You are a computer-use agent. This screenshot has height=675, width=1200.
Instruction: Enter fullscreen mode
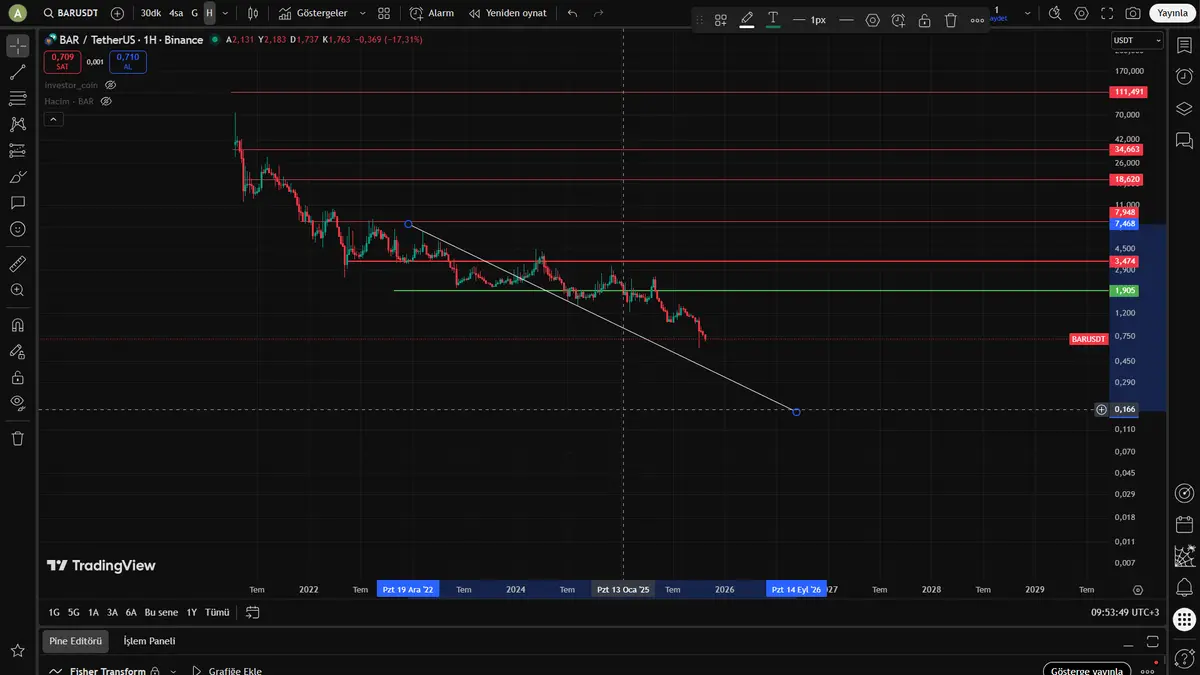(1107, 14)
